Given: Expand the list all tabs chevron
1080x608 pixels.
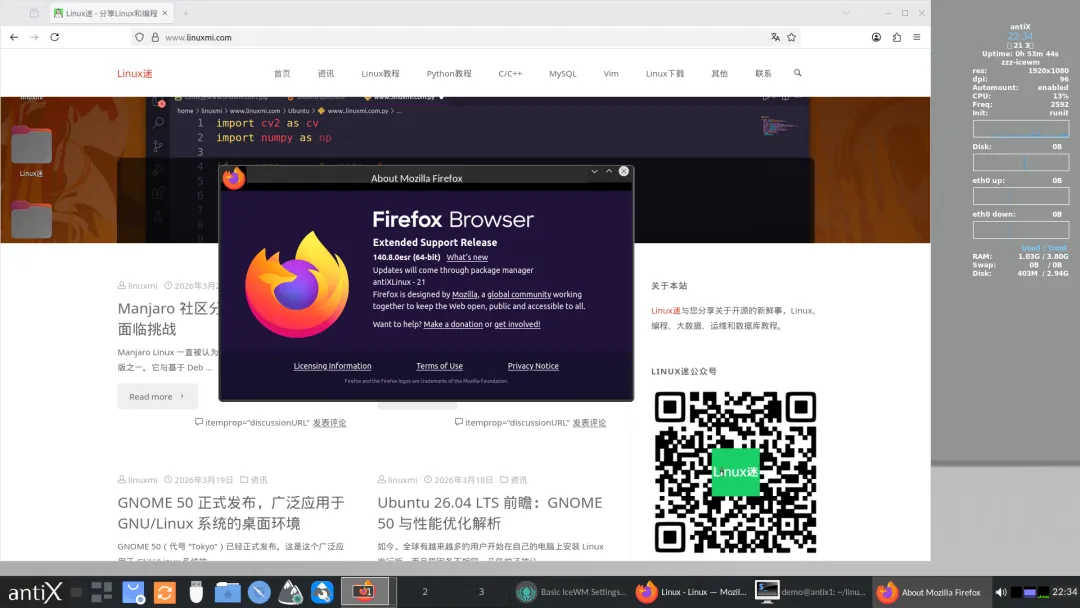Looking at the screenshot, I should pyautogui.click(x=846, y=13).
